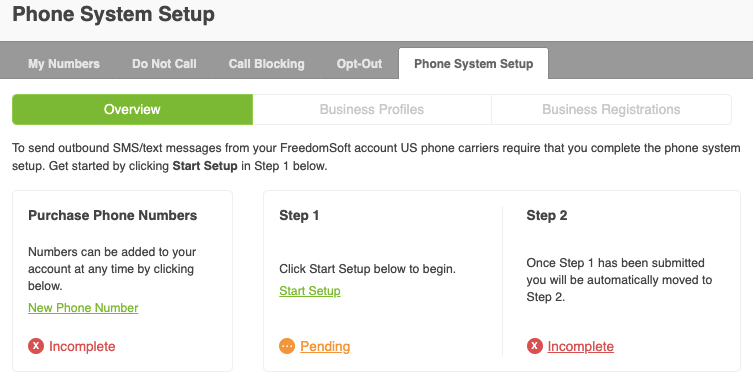
Task: Click the red X icon in Step 2
Action: point(534,346)
